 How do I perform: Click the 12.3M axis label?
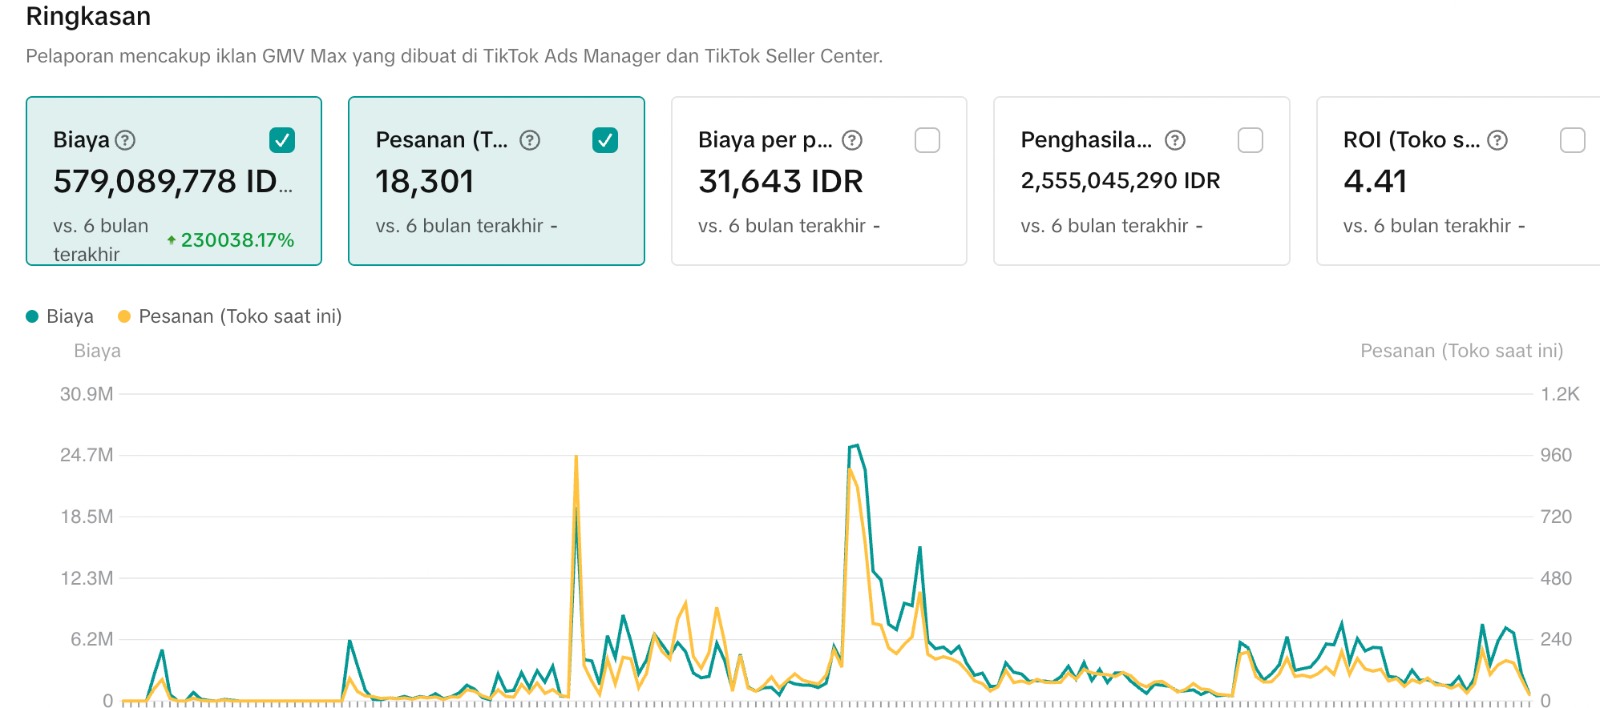(x=86, y=578)
